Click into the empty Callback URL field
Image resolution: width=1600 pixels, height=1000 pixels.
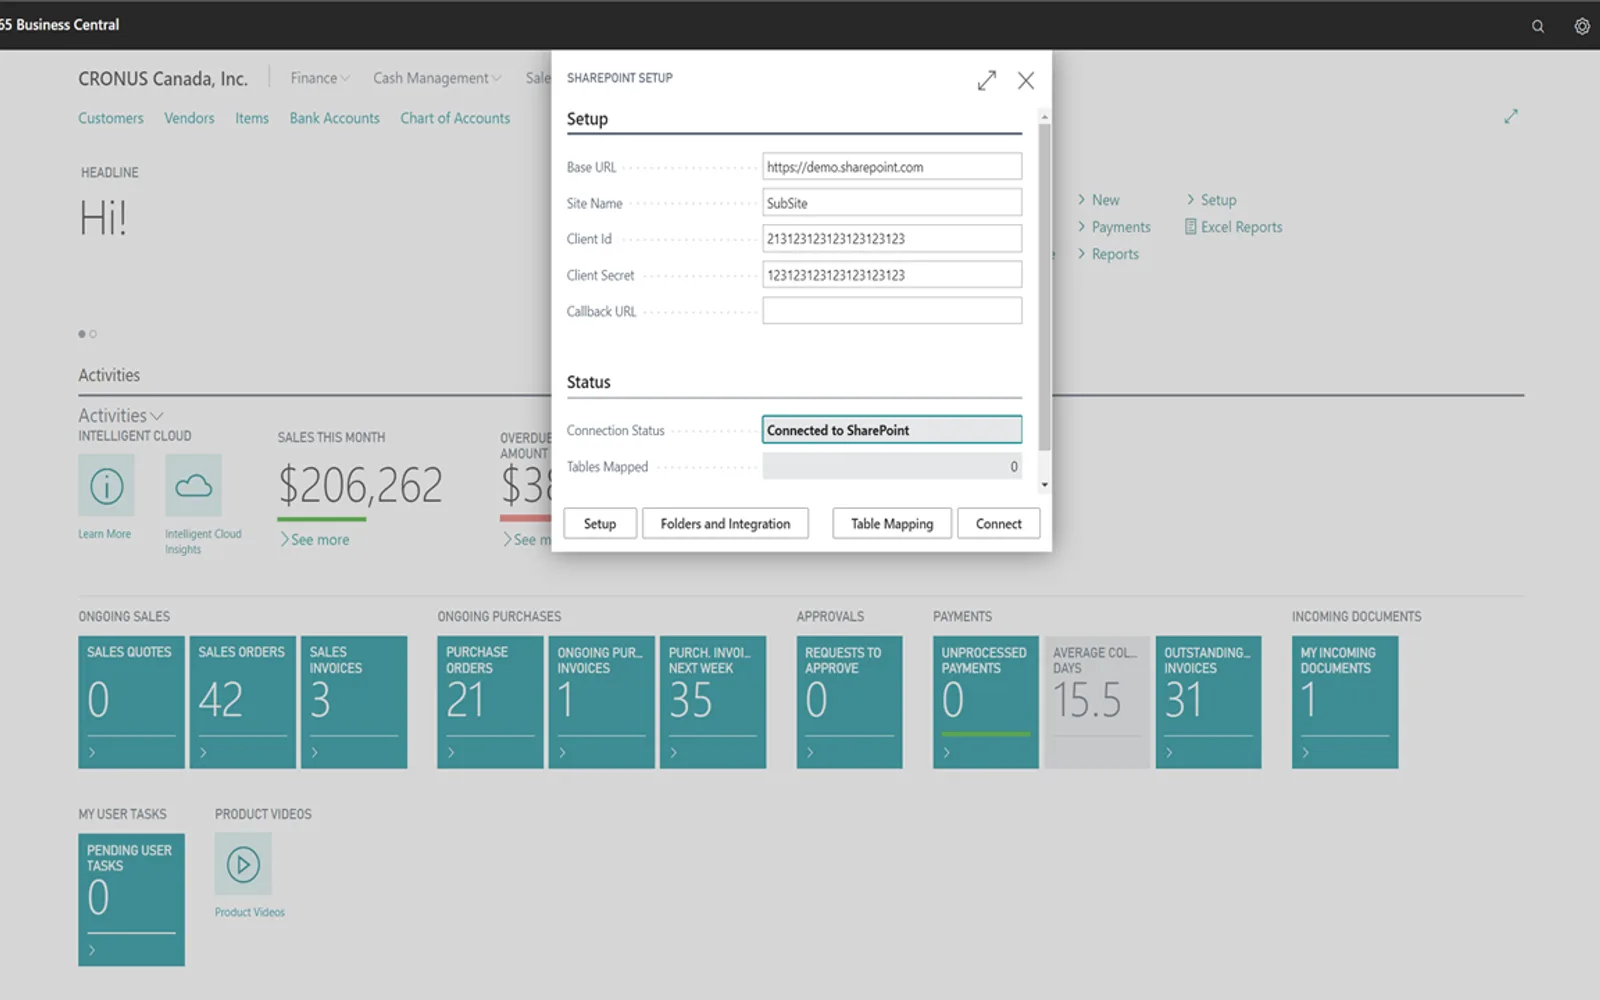pyautogui.click(x=892, y=311)
